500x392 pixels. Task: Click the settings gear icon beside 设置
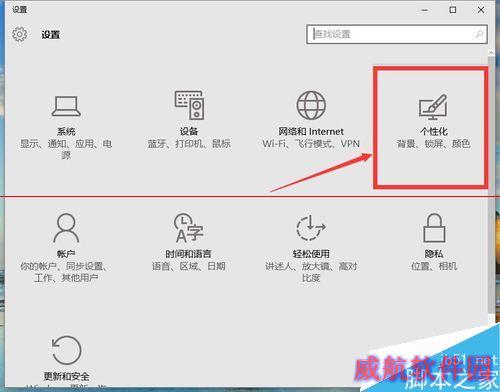tap(20, 34)
